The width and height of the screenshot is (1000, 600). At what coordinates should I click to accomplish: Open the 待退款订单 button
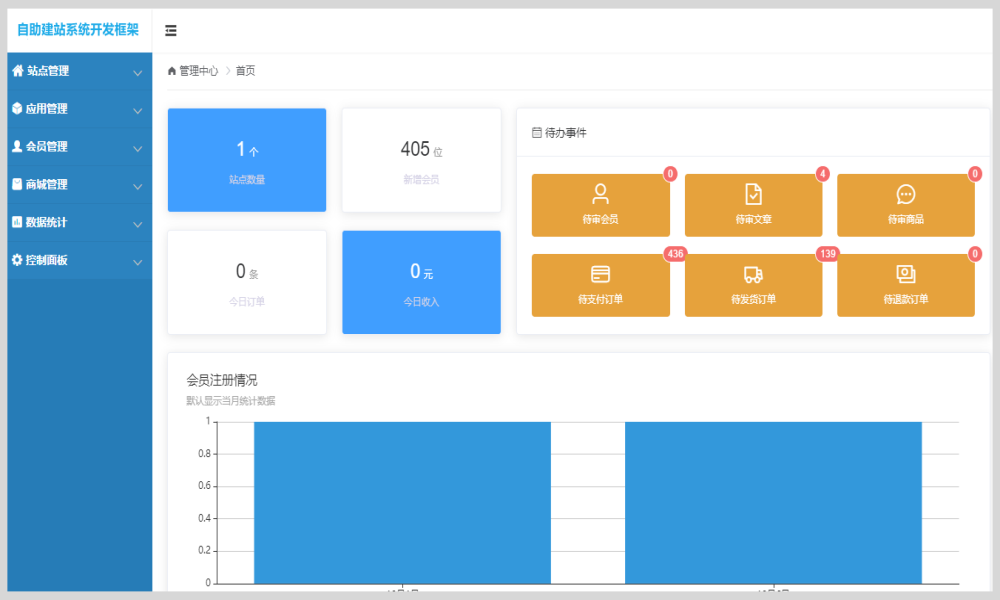(x=906, y=285)
